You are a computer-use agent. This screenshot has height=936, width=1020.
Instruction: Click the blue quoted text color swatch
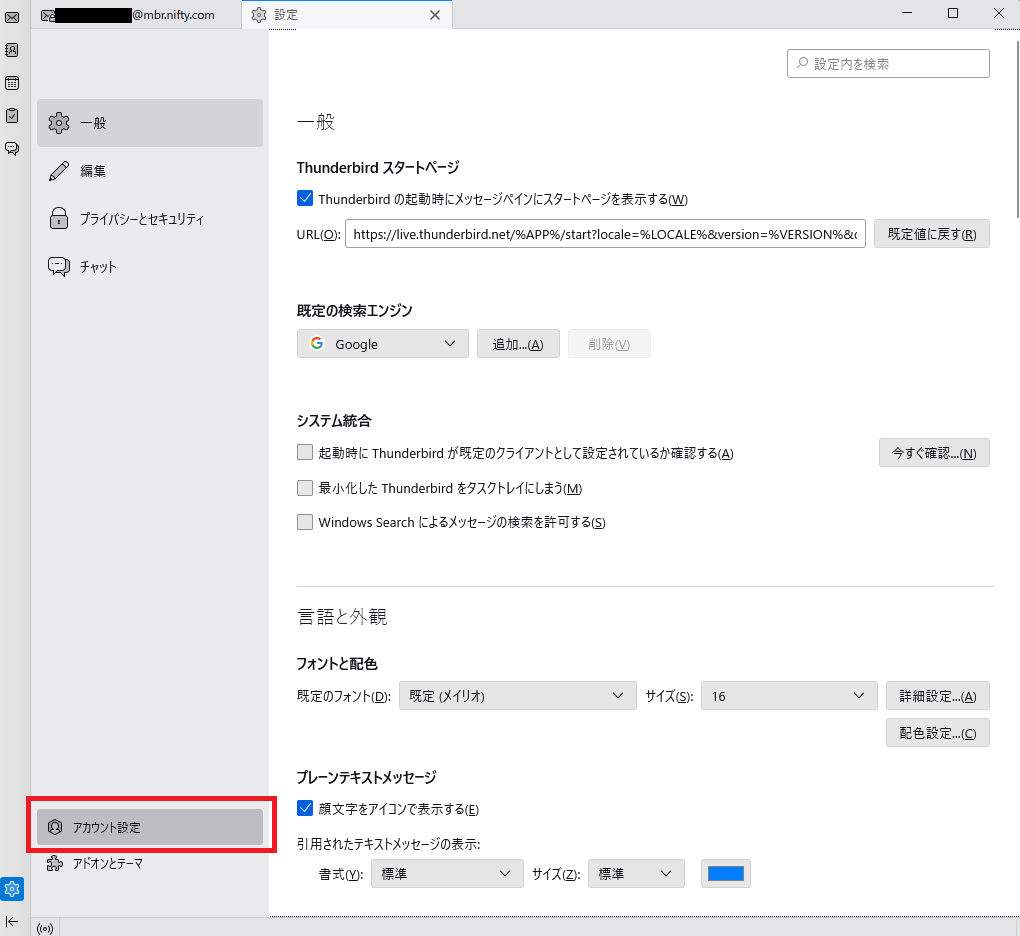pyautogui.click(x=726, y=874)
